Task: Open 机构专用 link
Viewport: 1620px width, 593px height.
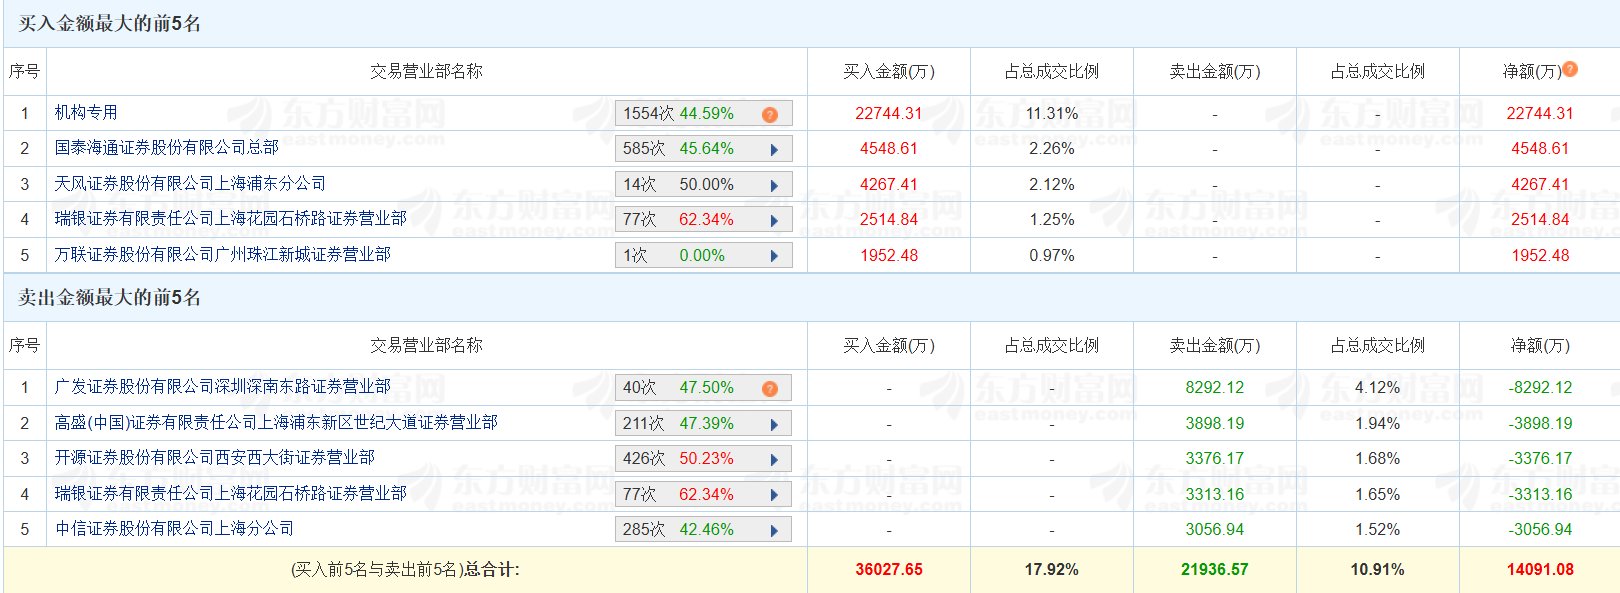Action: [86, 112]
